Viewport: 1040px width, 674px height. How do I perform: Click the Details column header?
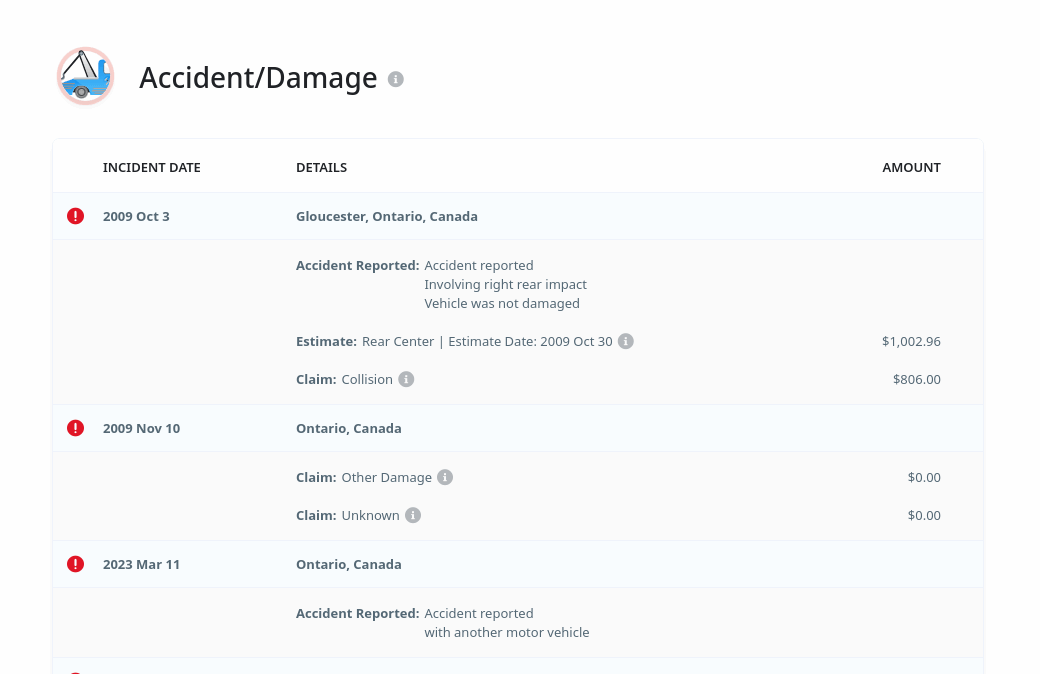[x=321, y=167]
